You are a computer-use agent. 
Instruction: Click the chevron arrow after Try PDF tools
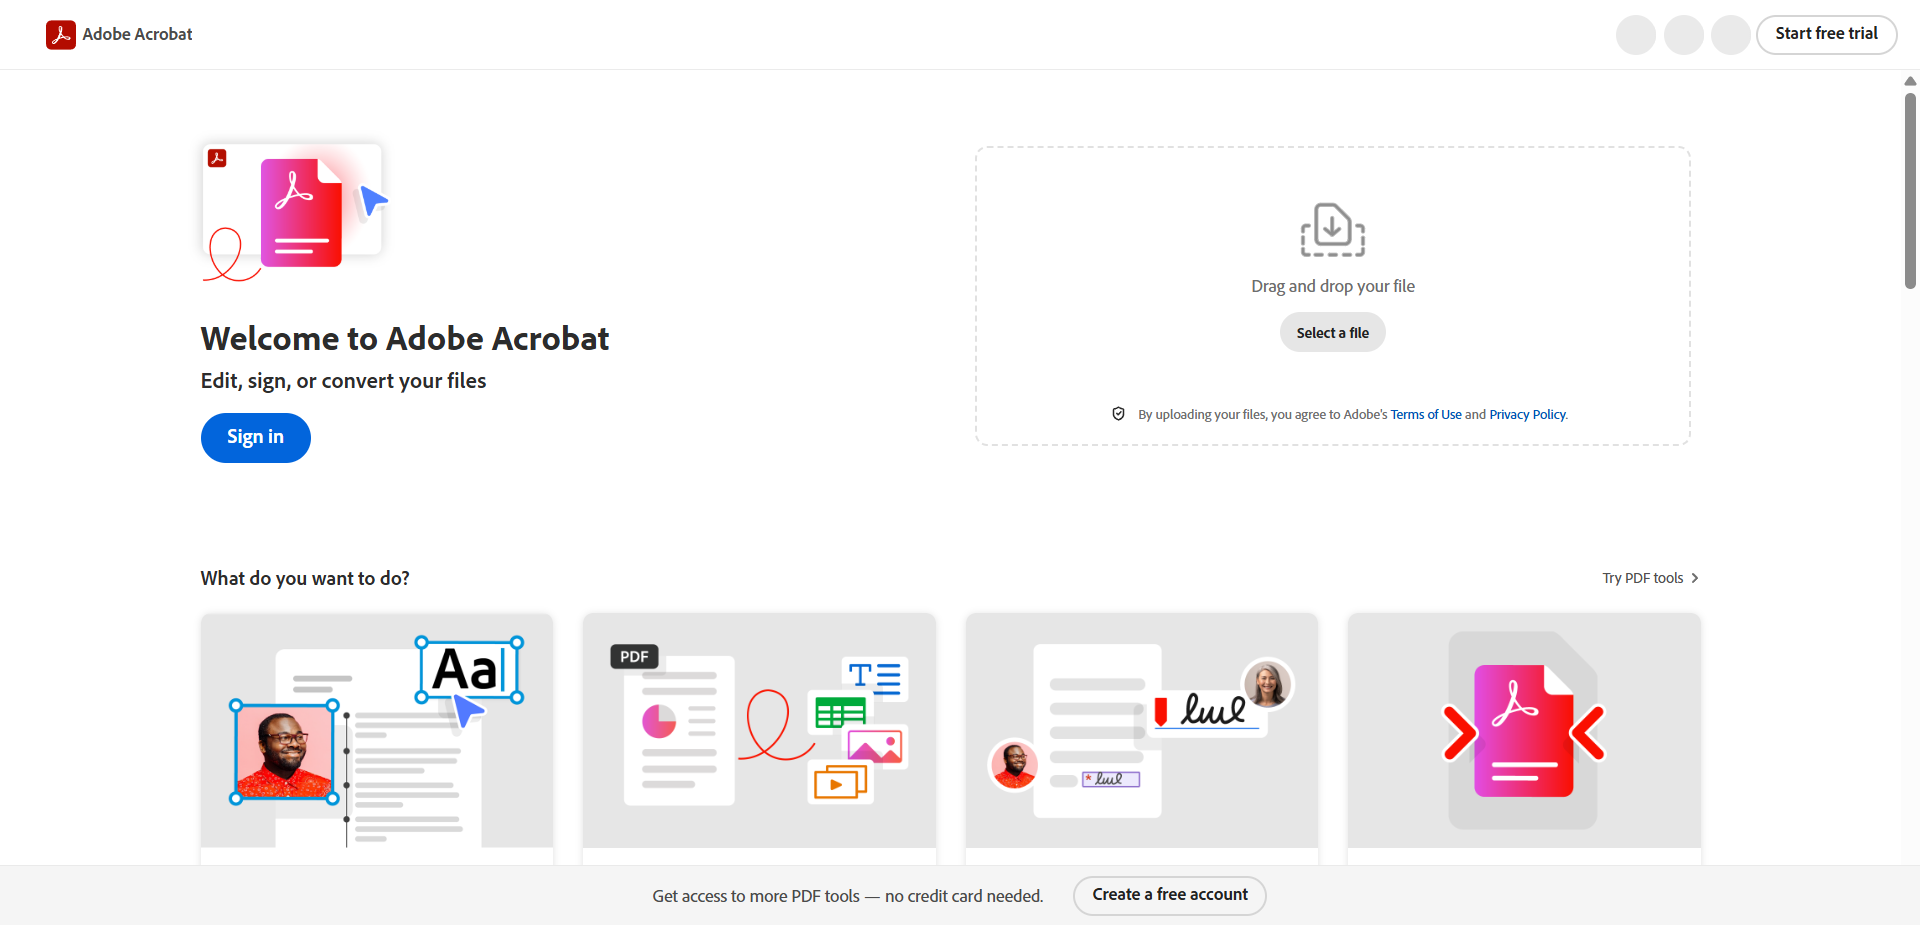pyautogui.click(x=1695, y=578)
